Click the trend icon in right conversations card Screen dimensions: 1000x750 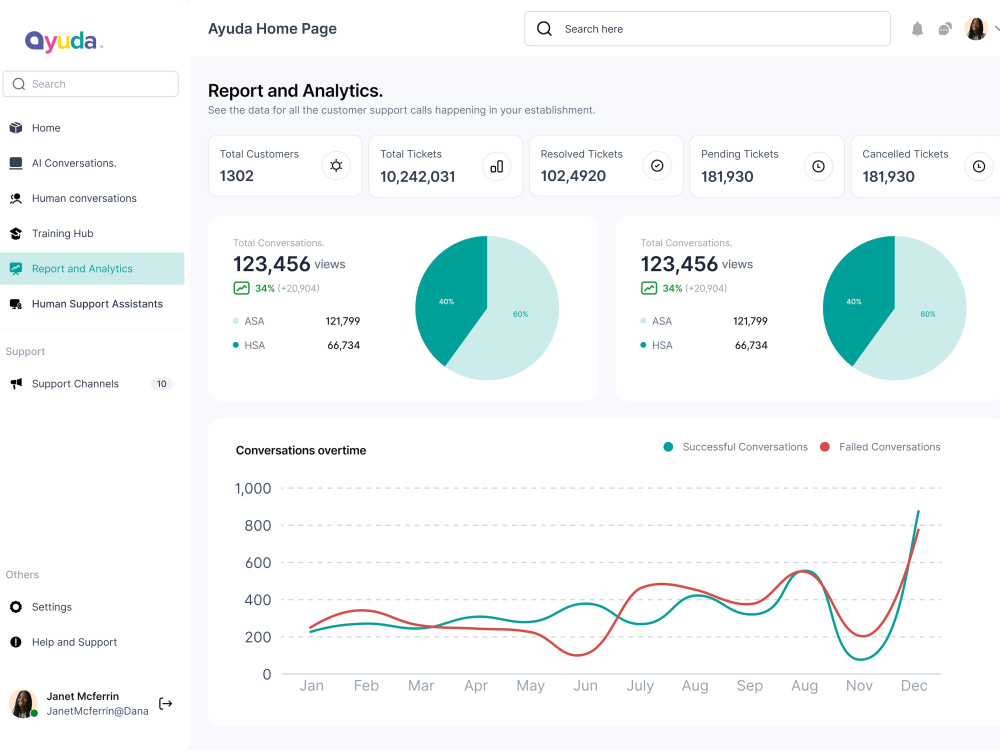(649, 288)
